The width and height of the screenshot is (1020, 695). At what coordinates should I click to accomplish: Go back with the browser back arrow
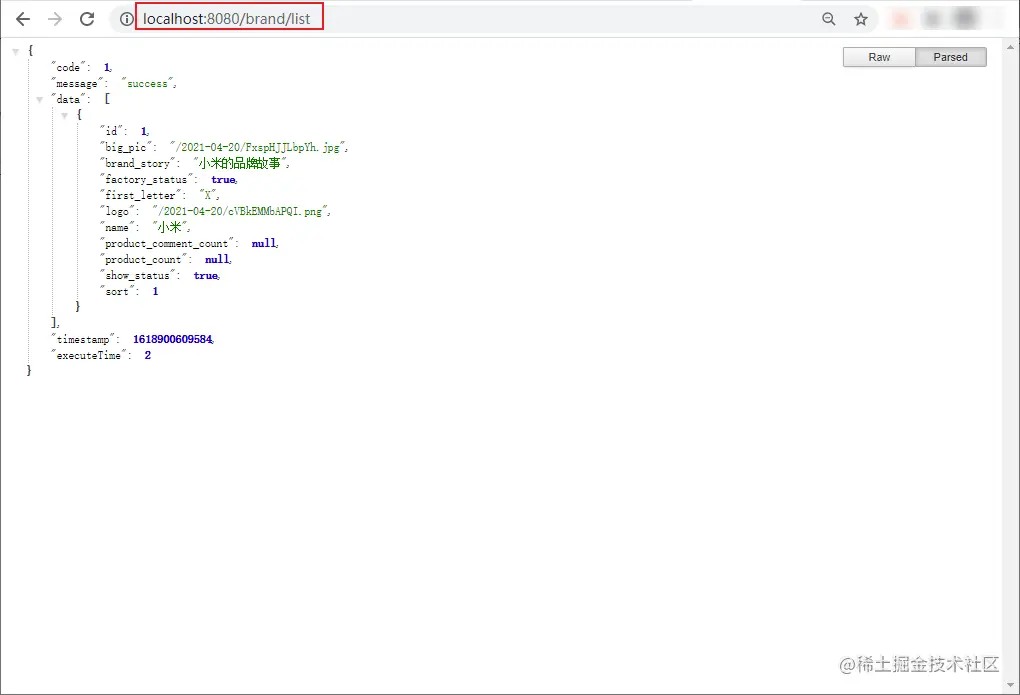pos(23,19)
